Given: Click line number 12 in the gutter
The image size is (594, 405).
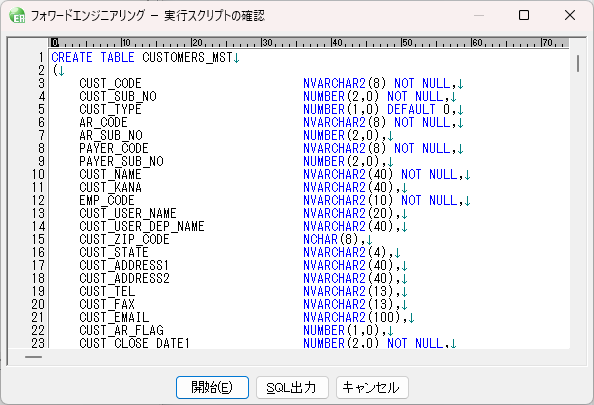Looking at the screenshot, I should (38, 200).
